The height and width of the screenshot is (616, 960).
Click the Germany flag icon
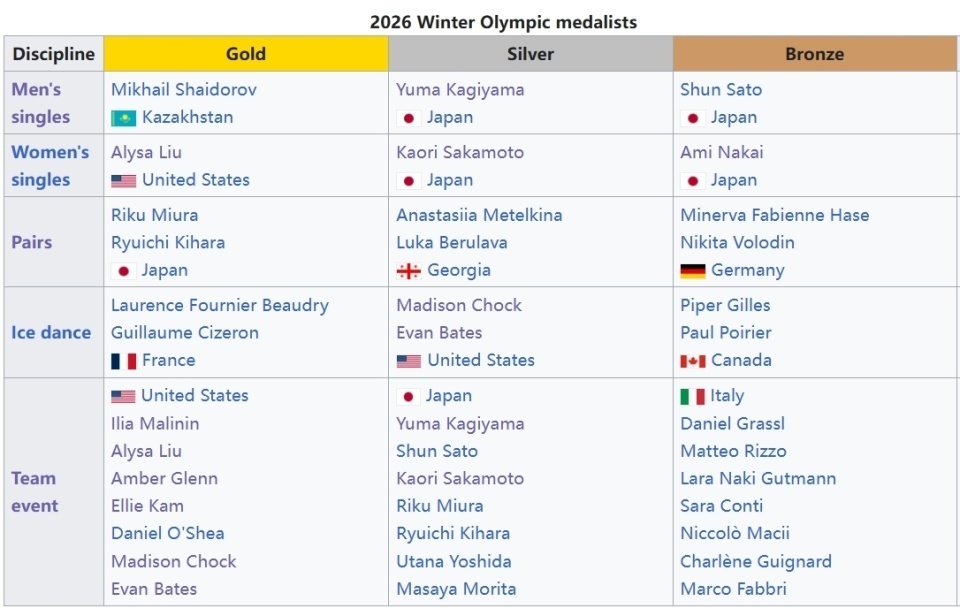pyautogui.click(x=693, y=271)
